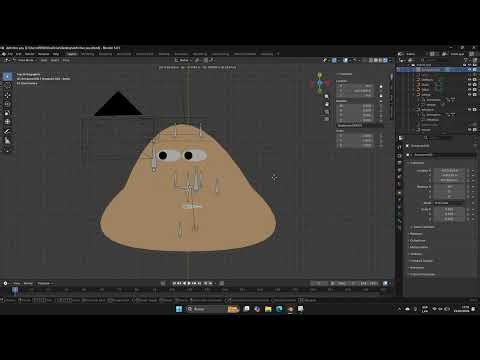
Task: Open the Pose menu in viewport header
Action: pos(66,60)
